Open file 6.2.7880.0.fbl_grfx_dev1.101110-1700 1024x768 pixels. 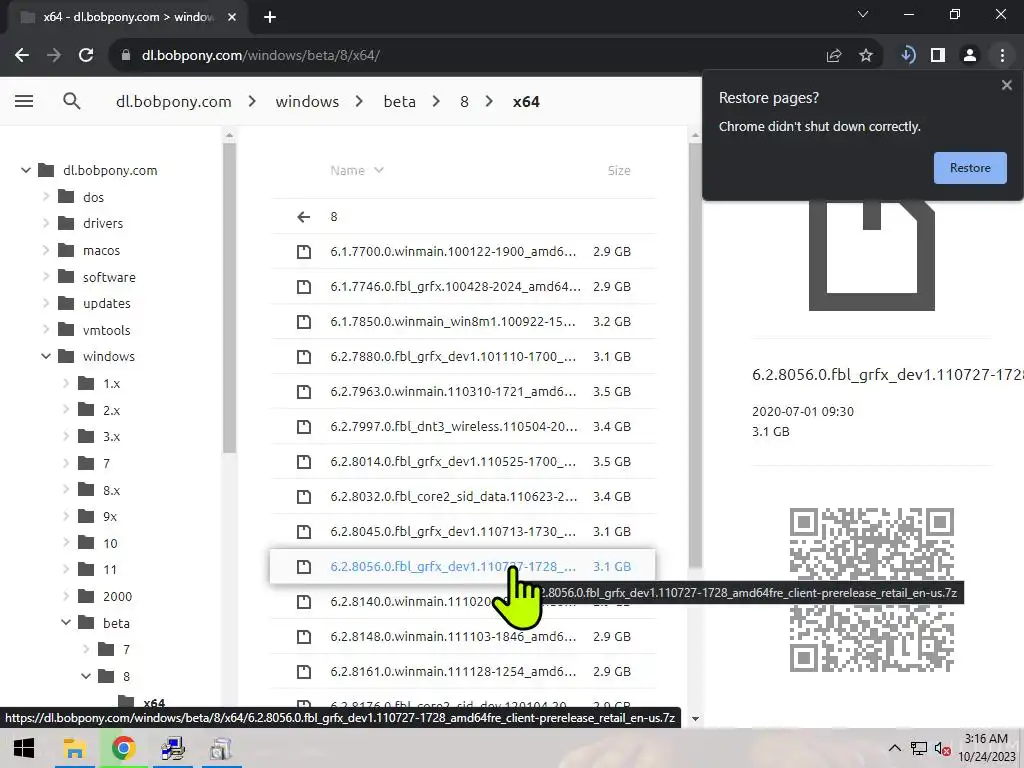tap(462, 357)
